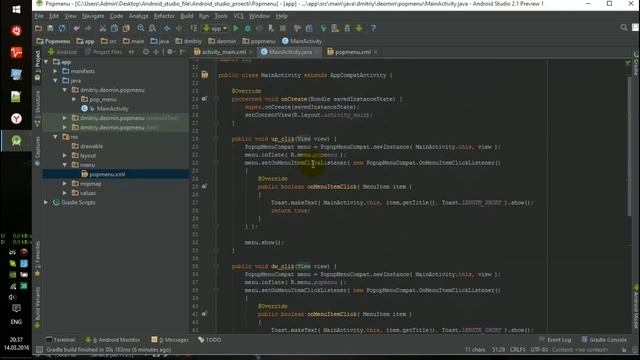Click the Cut scissors icon
Screen dimensions: 640x360
tap(102, 28)
